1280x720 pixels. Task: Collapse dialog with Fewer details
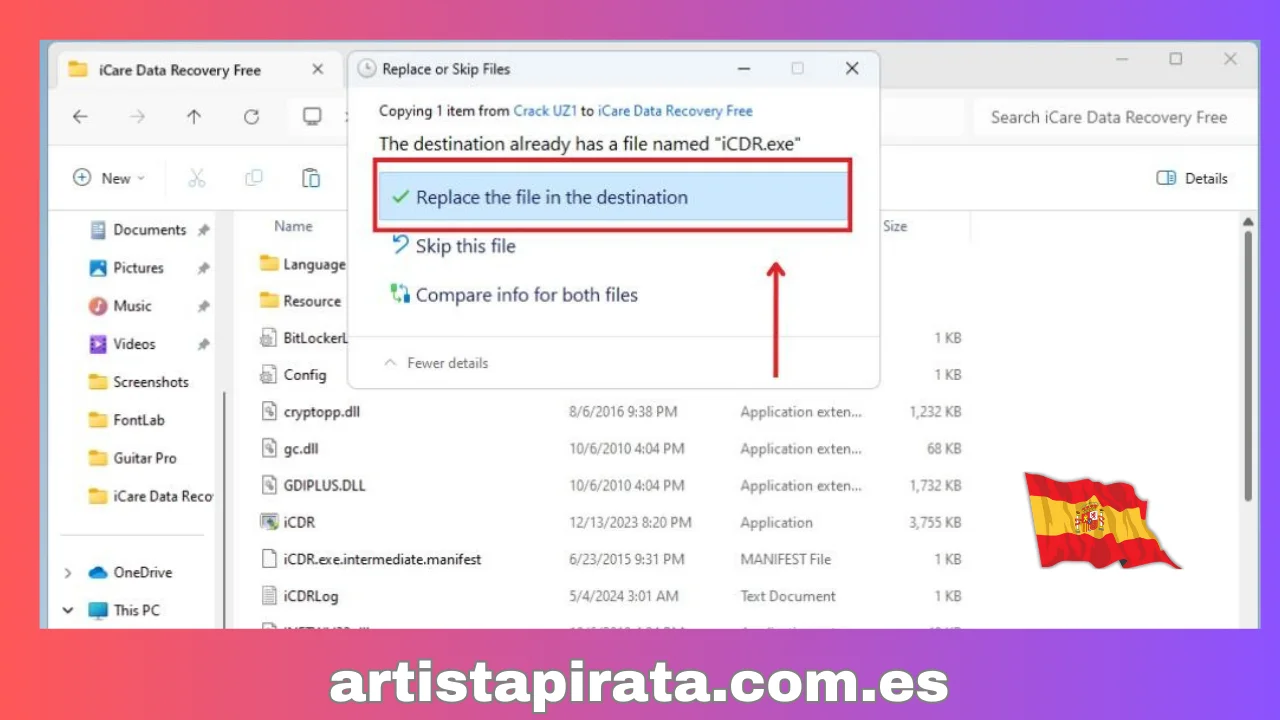coord(436,363)
